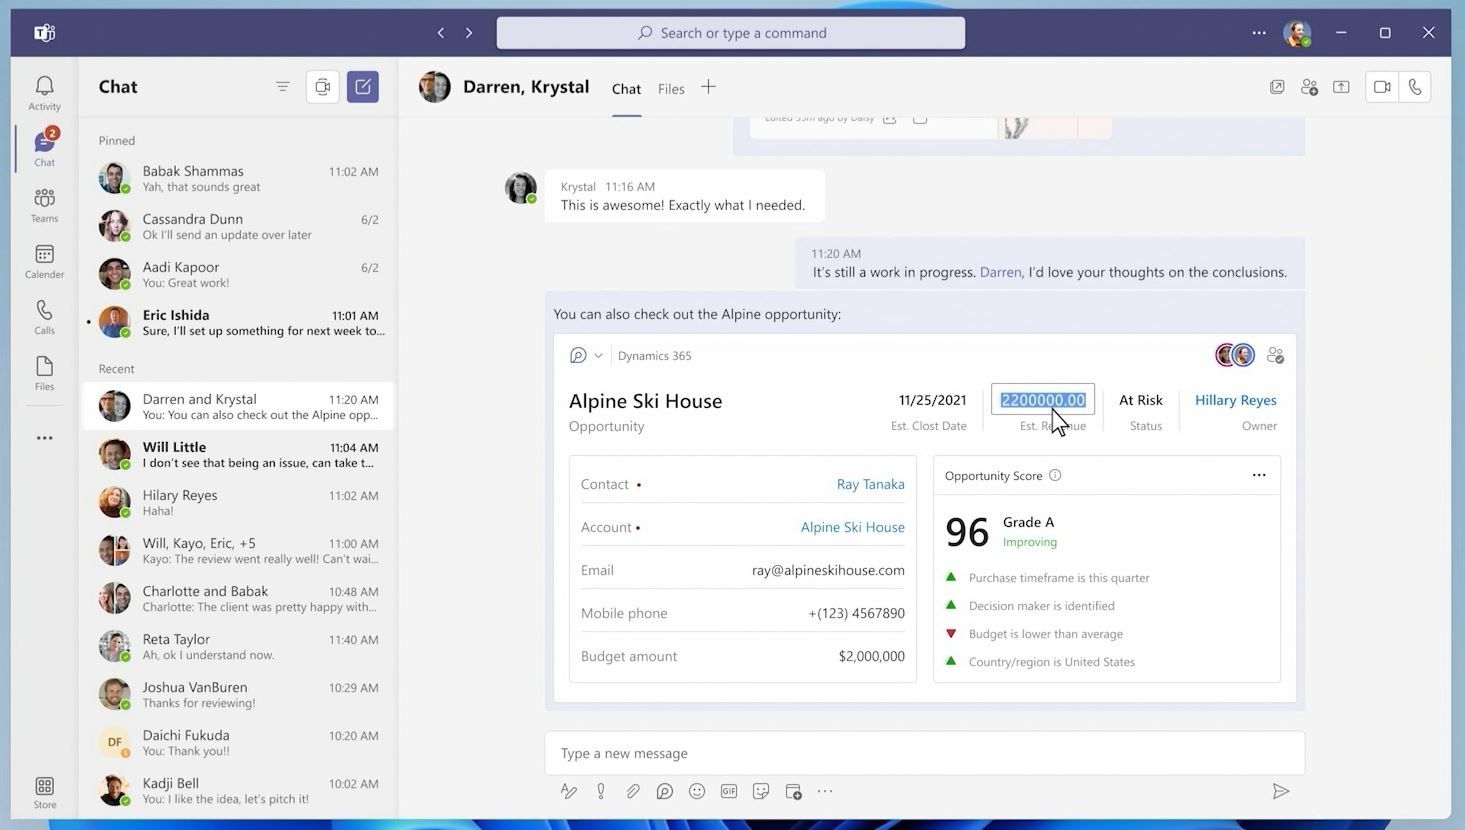This screenshot has height=830, width=1465.
Task: Open Kadji Bell chat
Action: [x=238, y=790]
